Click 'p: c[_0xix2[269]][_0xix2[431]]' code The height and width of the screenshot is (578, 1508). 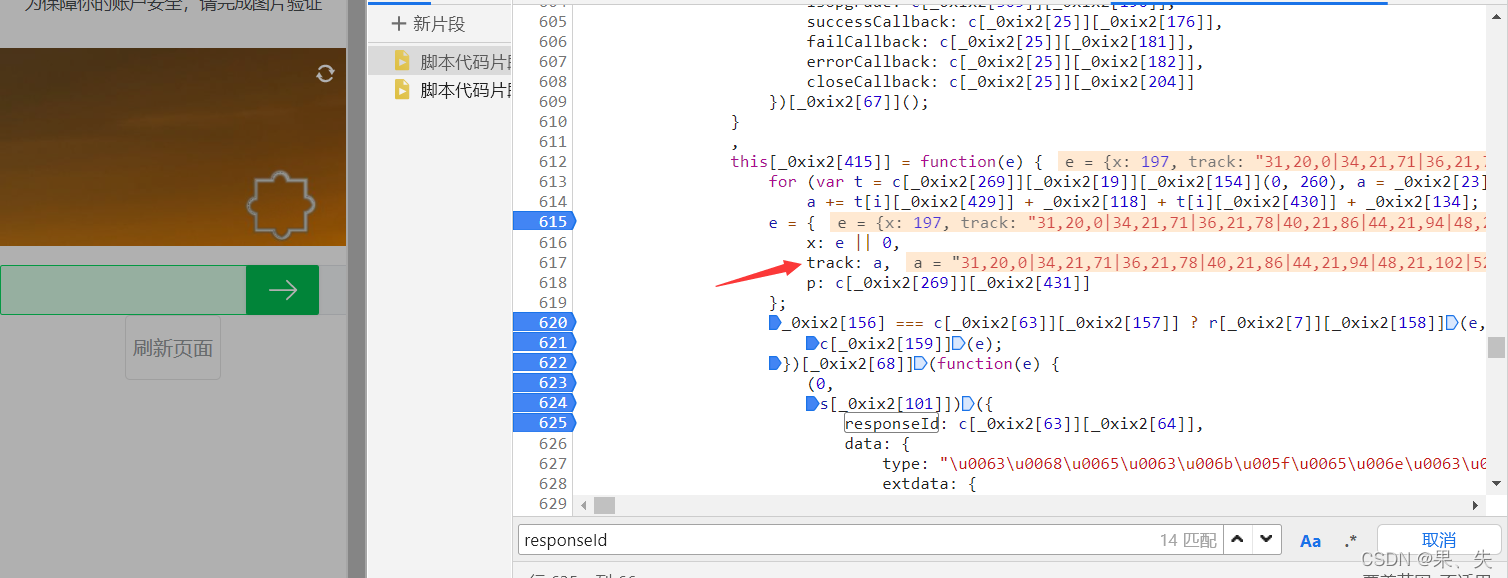[948, 283]
